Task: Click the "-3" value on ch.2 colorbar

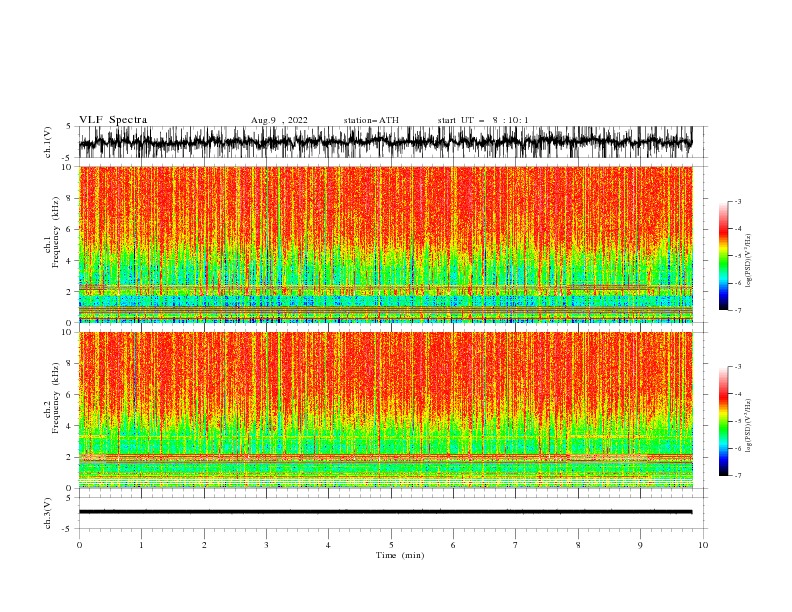Action: pos(737,367)
